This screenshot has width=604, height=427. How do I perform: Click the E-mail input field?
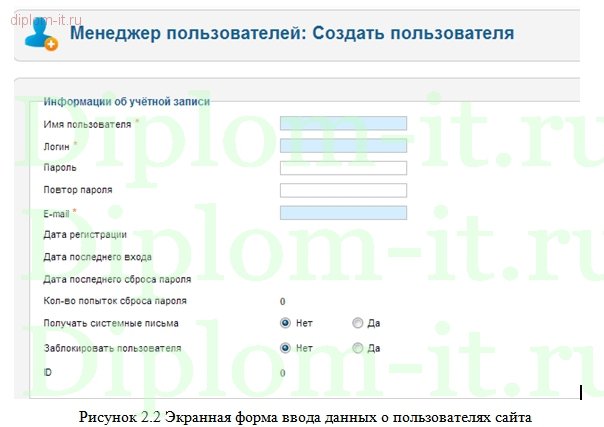(x=343, y=213)
